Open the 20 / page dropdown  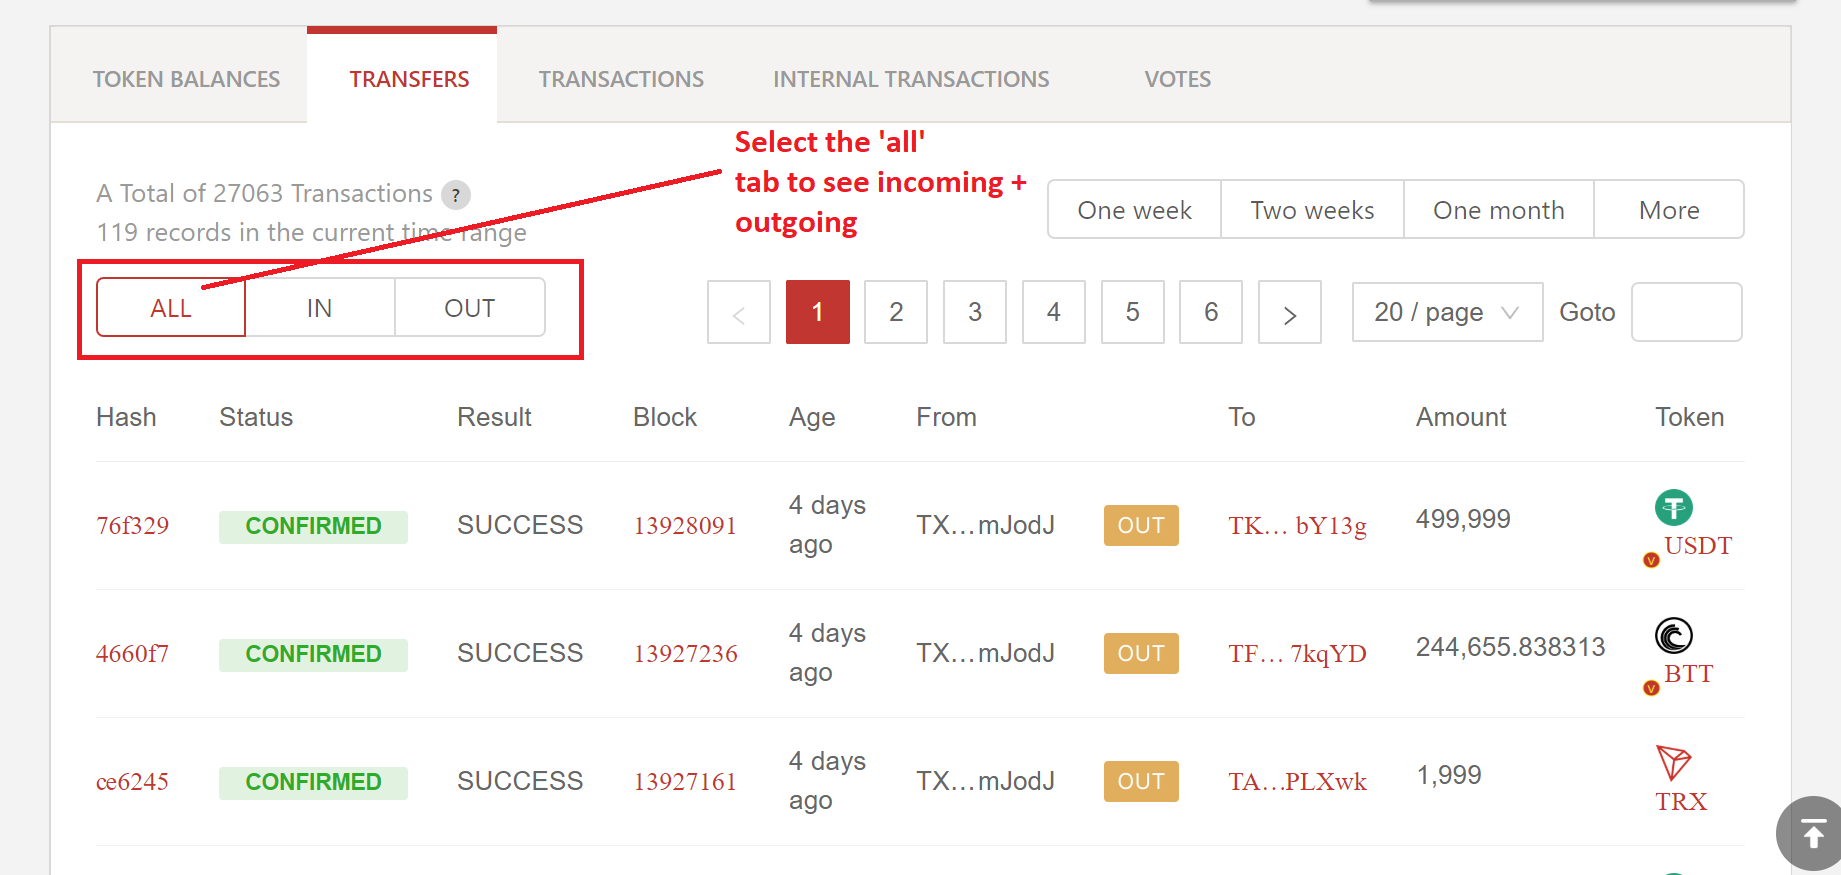[1446, 313]
